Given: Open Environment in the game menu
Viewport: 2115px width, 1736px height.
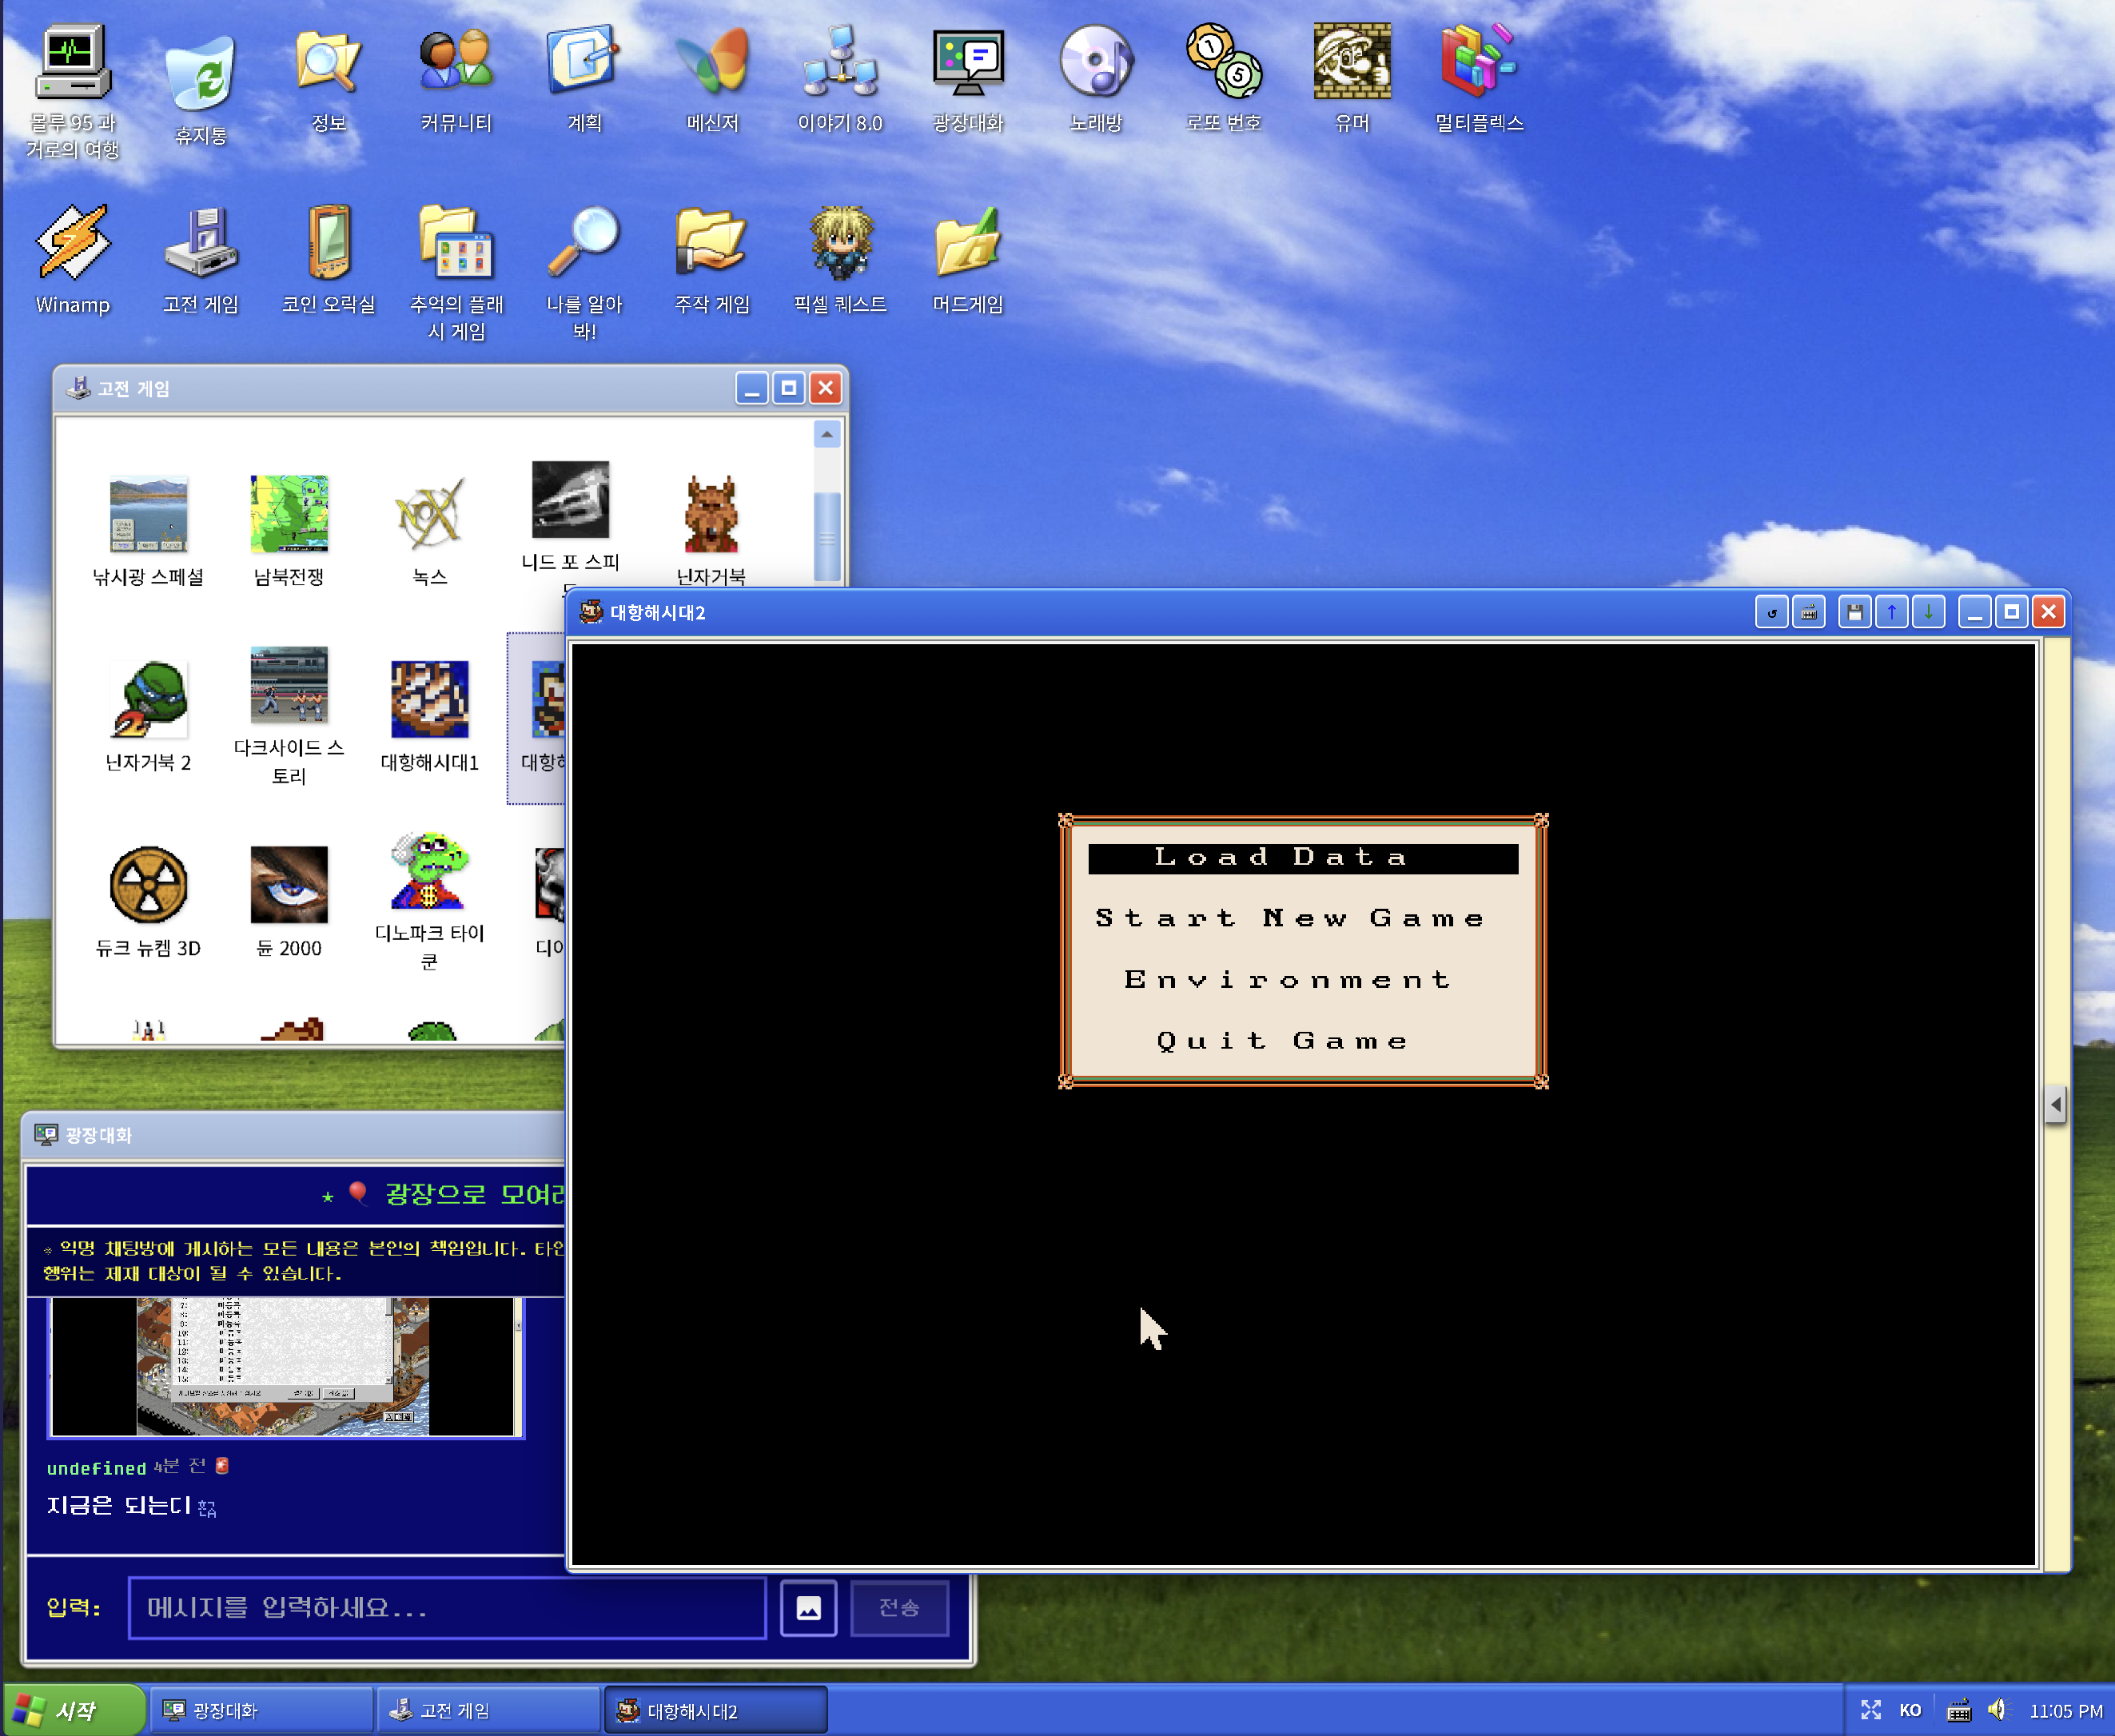Looking at the screenshot, I should tap(1288, 980).
